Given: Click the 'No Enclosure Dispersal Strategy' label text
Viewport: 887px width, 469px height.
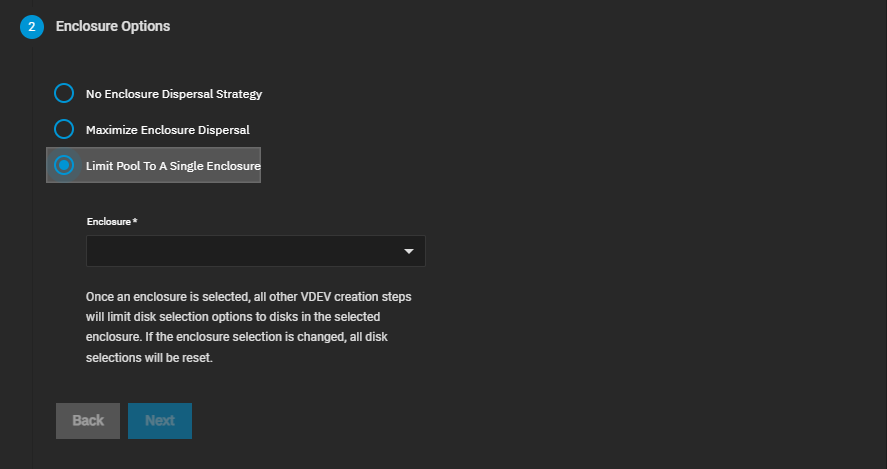Looking at the screenshot, I should point(173,94).
